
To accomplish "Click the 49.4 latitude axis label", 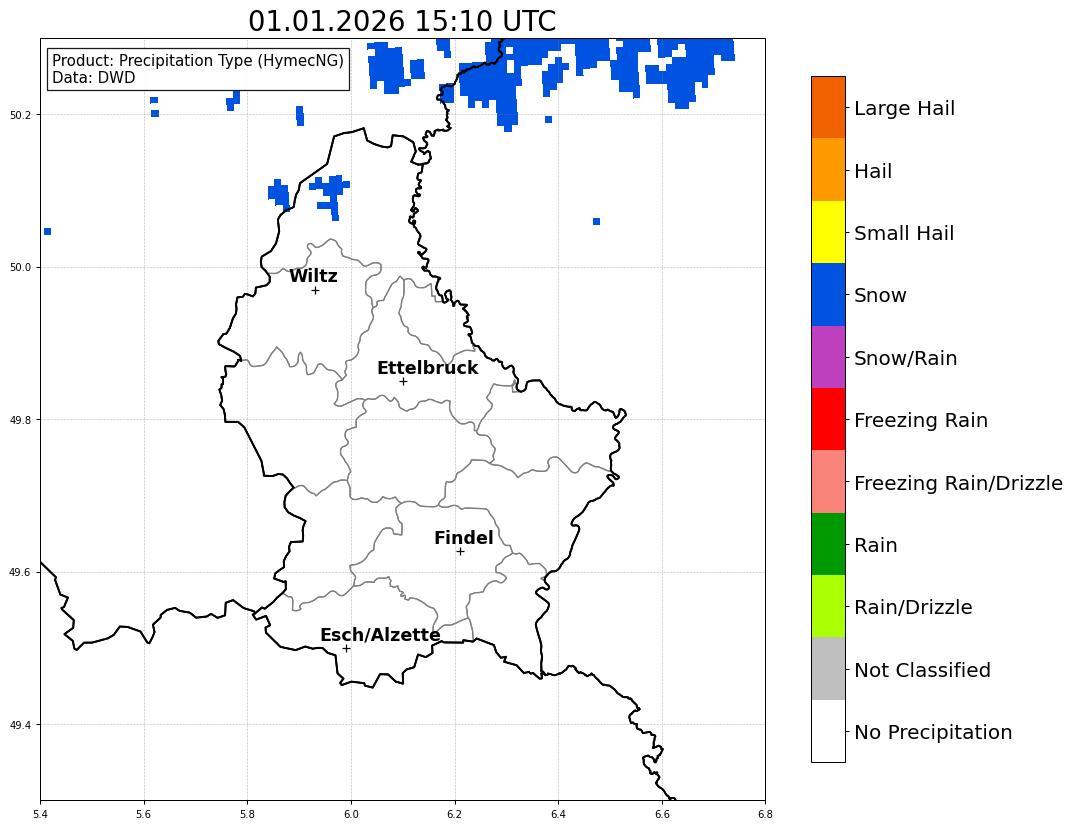I will (x=21, y=725).
